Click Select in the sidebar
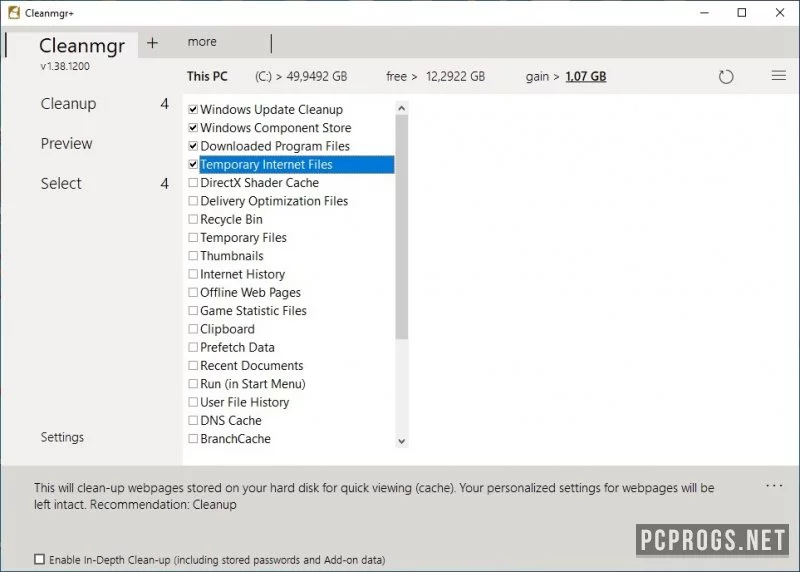This screenshot has width=800, height=572. (x=61, y=183)
